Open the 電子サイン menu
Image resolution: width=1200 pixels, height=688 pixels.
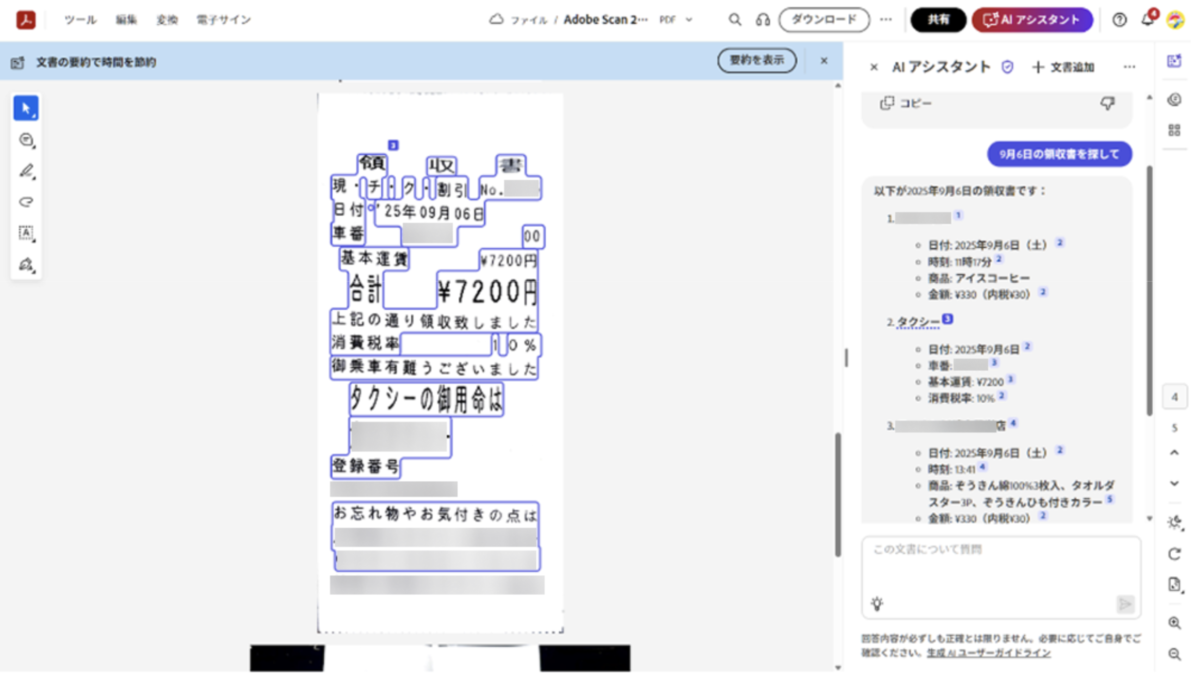click(x=224, y=19)
